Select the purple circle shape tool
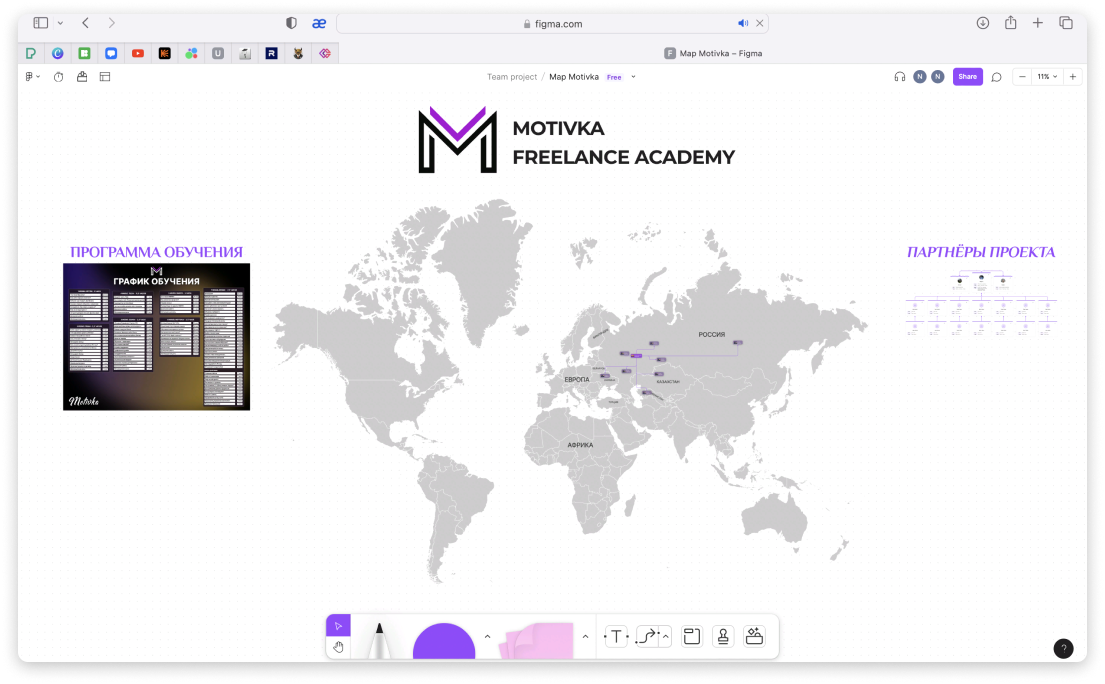 (444, 641)
